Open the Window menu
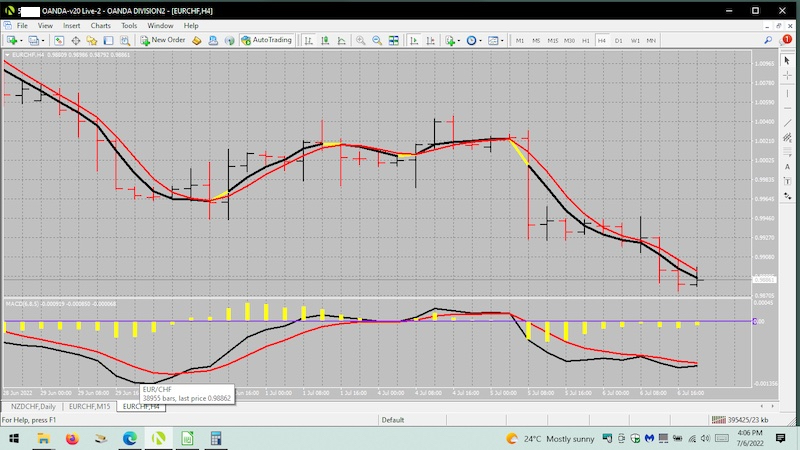This screenshot has height=450, width=800. 160,26
